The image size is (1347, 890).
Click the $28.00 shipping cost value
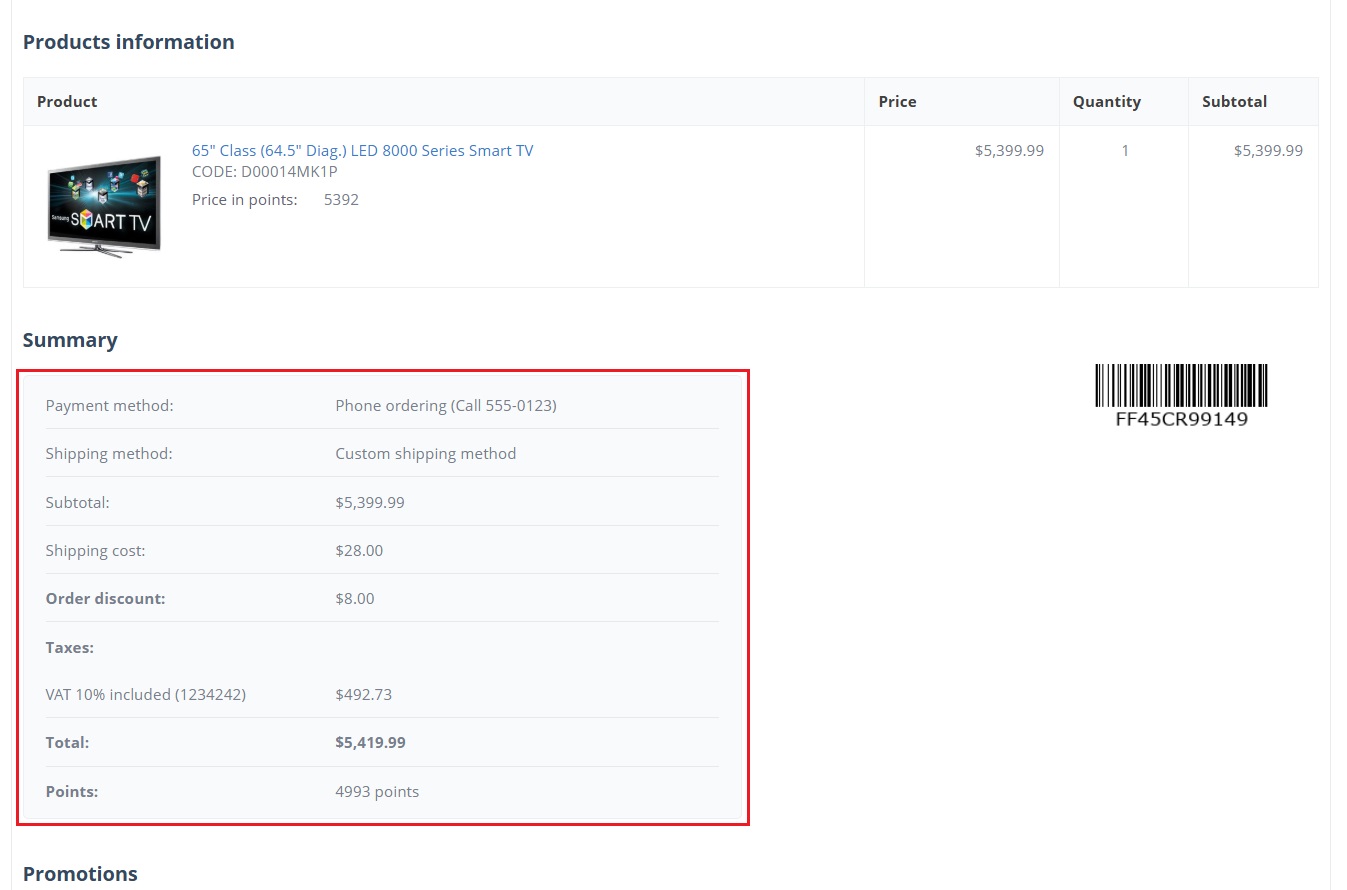click(359, 551)
